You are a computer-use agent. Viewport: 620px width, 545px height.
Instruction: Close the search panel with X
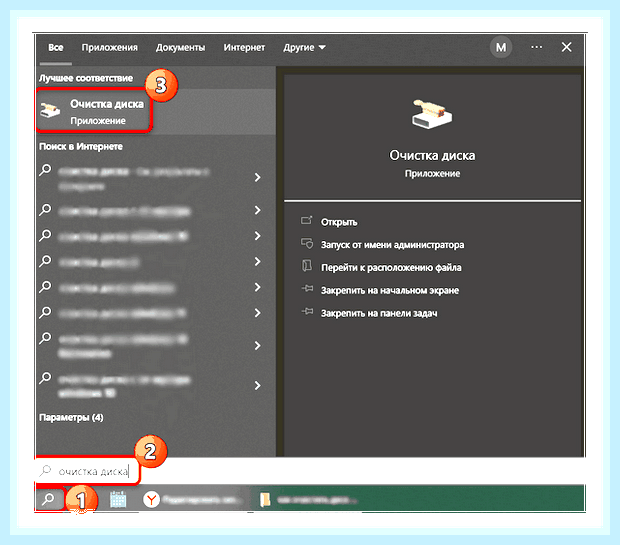[567, 47]
